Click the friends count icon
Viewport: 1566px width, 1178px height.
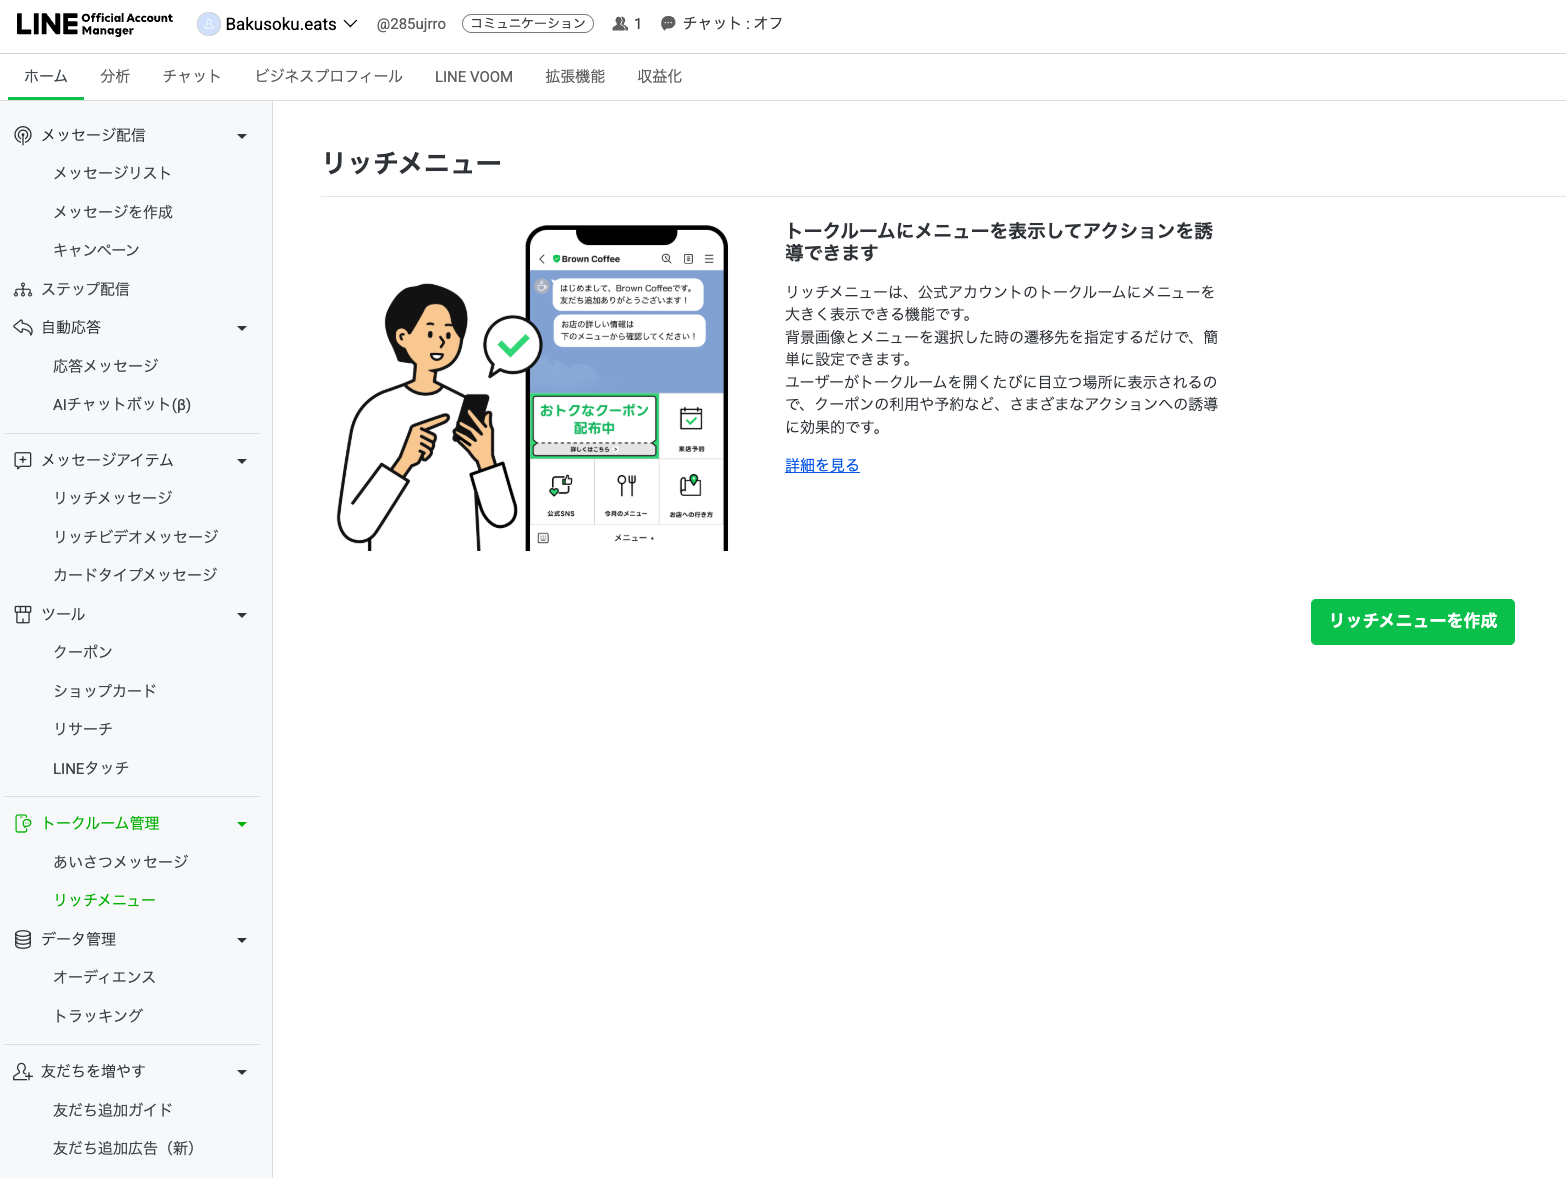pos(620,24)
